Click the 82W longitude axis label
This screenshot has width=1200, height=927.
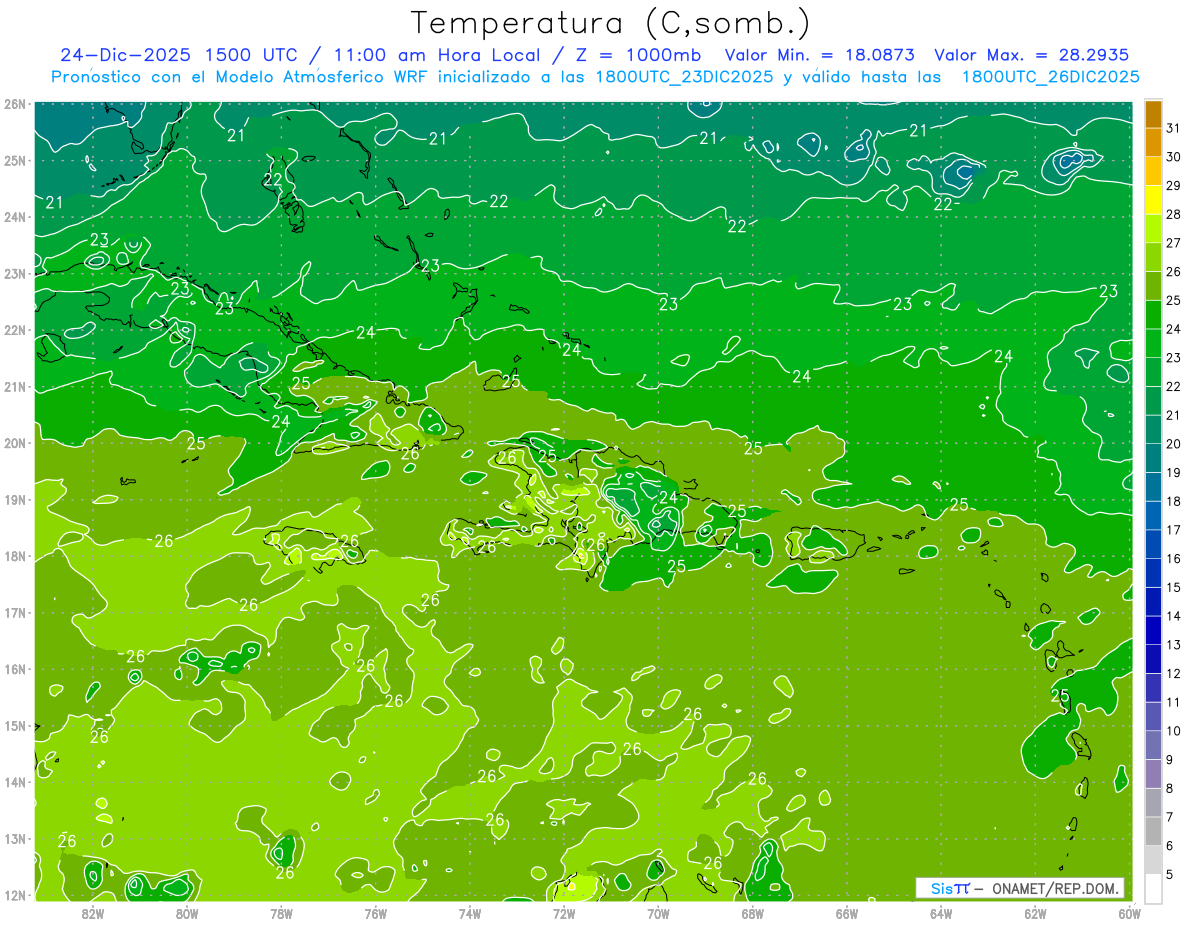click(92, 913)
